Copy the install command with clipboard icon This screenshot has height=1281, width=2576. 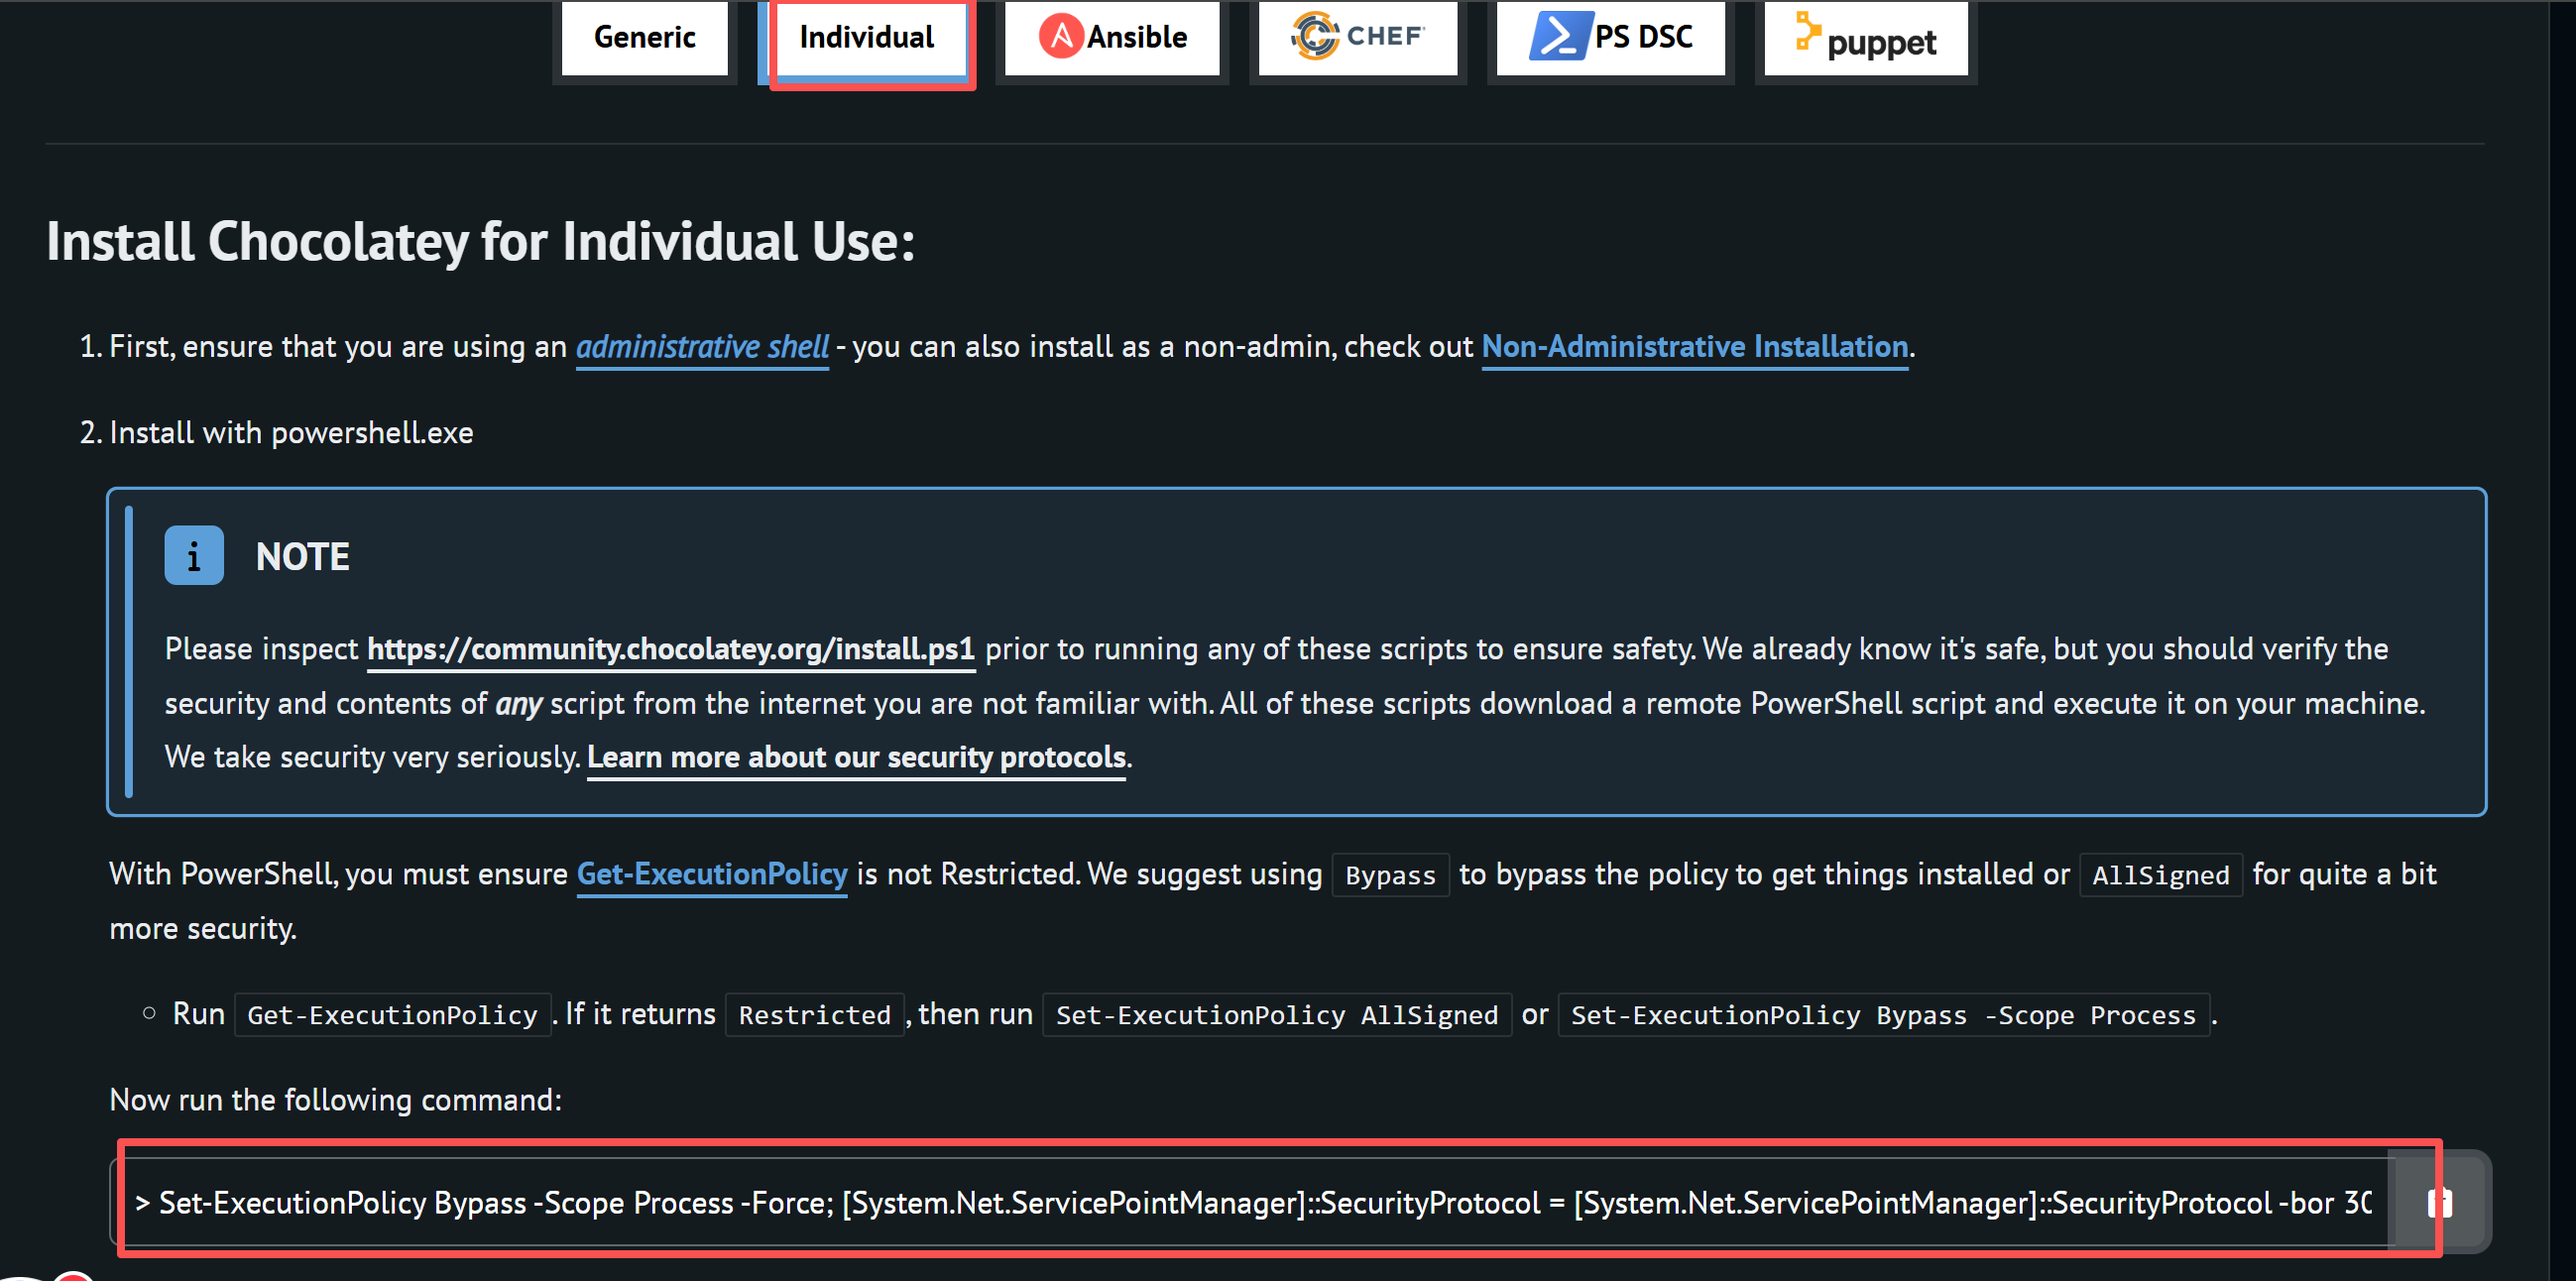pos(2439,1202)
